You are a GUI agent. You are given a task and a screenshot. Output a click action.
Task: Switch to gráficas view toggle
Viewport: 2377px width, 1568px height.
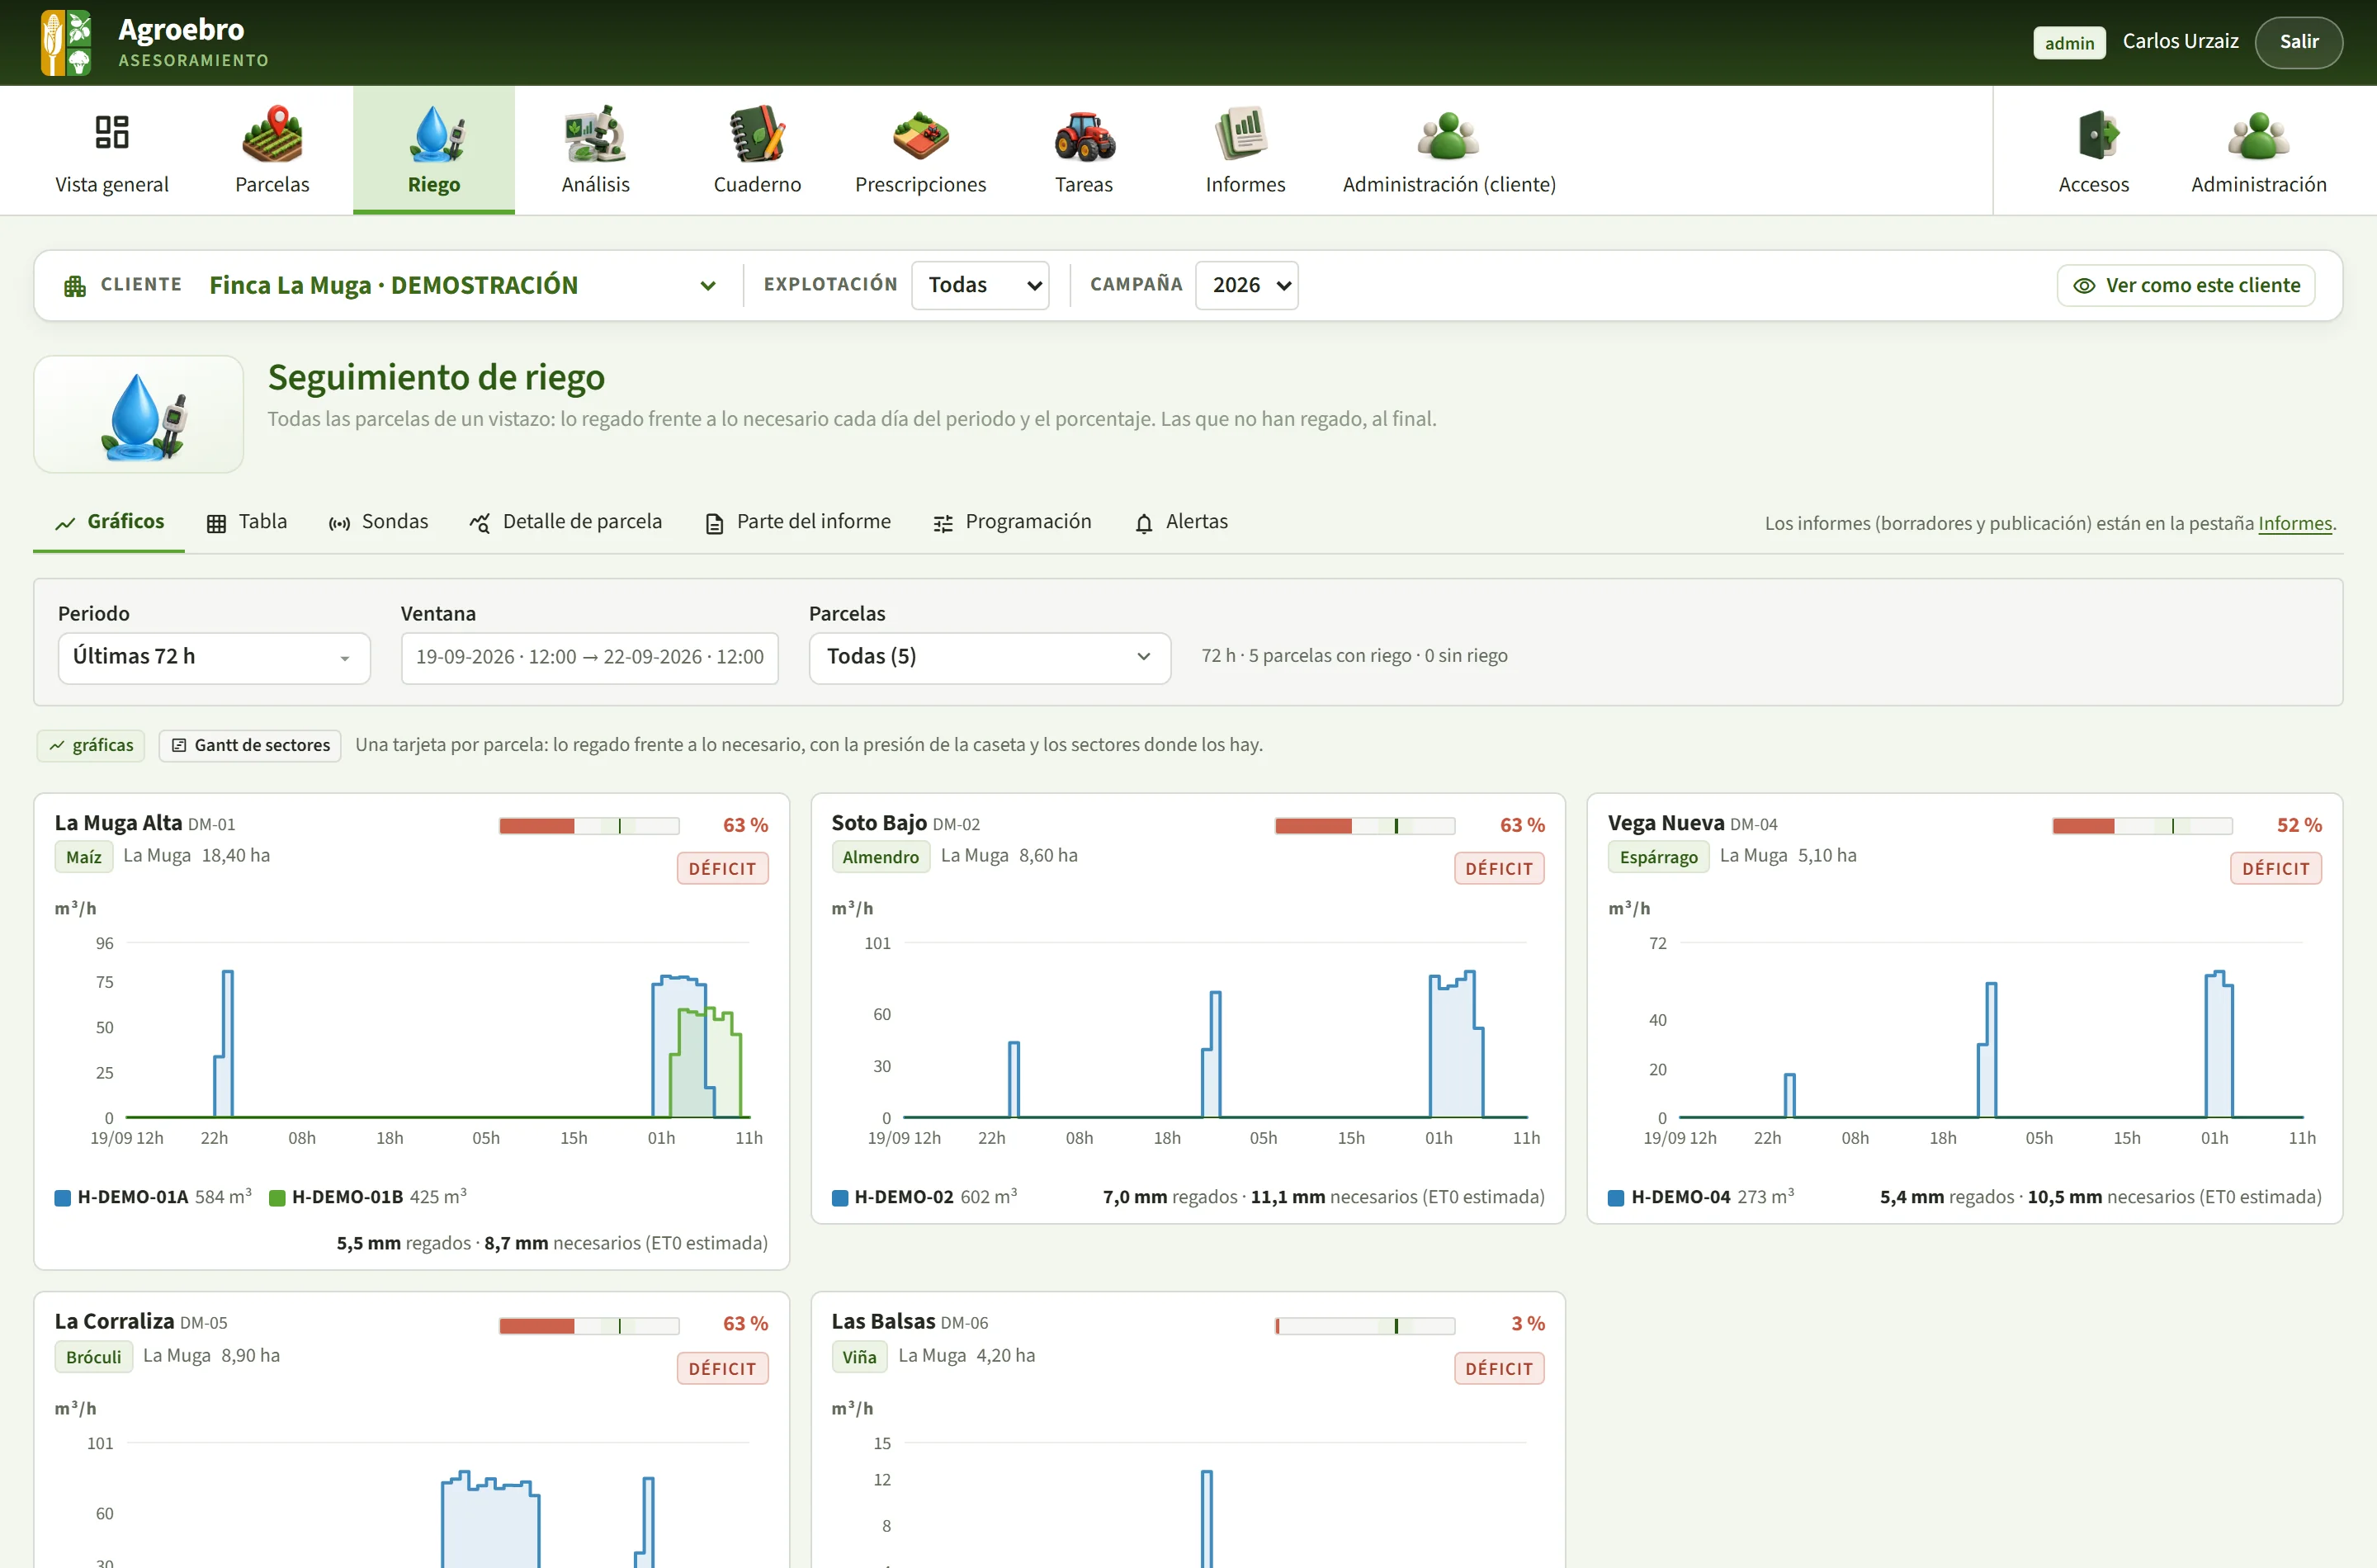tap(91, 745)
